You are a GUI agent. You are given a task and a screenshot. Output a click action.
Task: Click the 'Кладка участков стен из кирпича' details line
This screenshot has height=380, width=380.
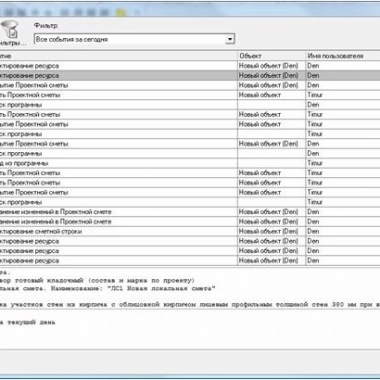pyautogui.click(x=190, y=305)
